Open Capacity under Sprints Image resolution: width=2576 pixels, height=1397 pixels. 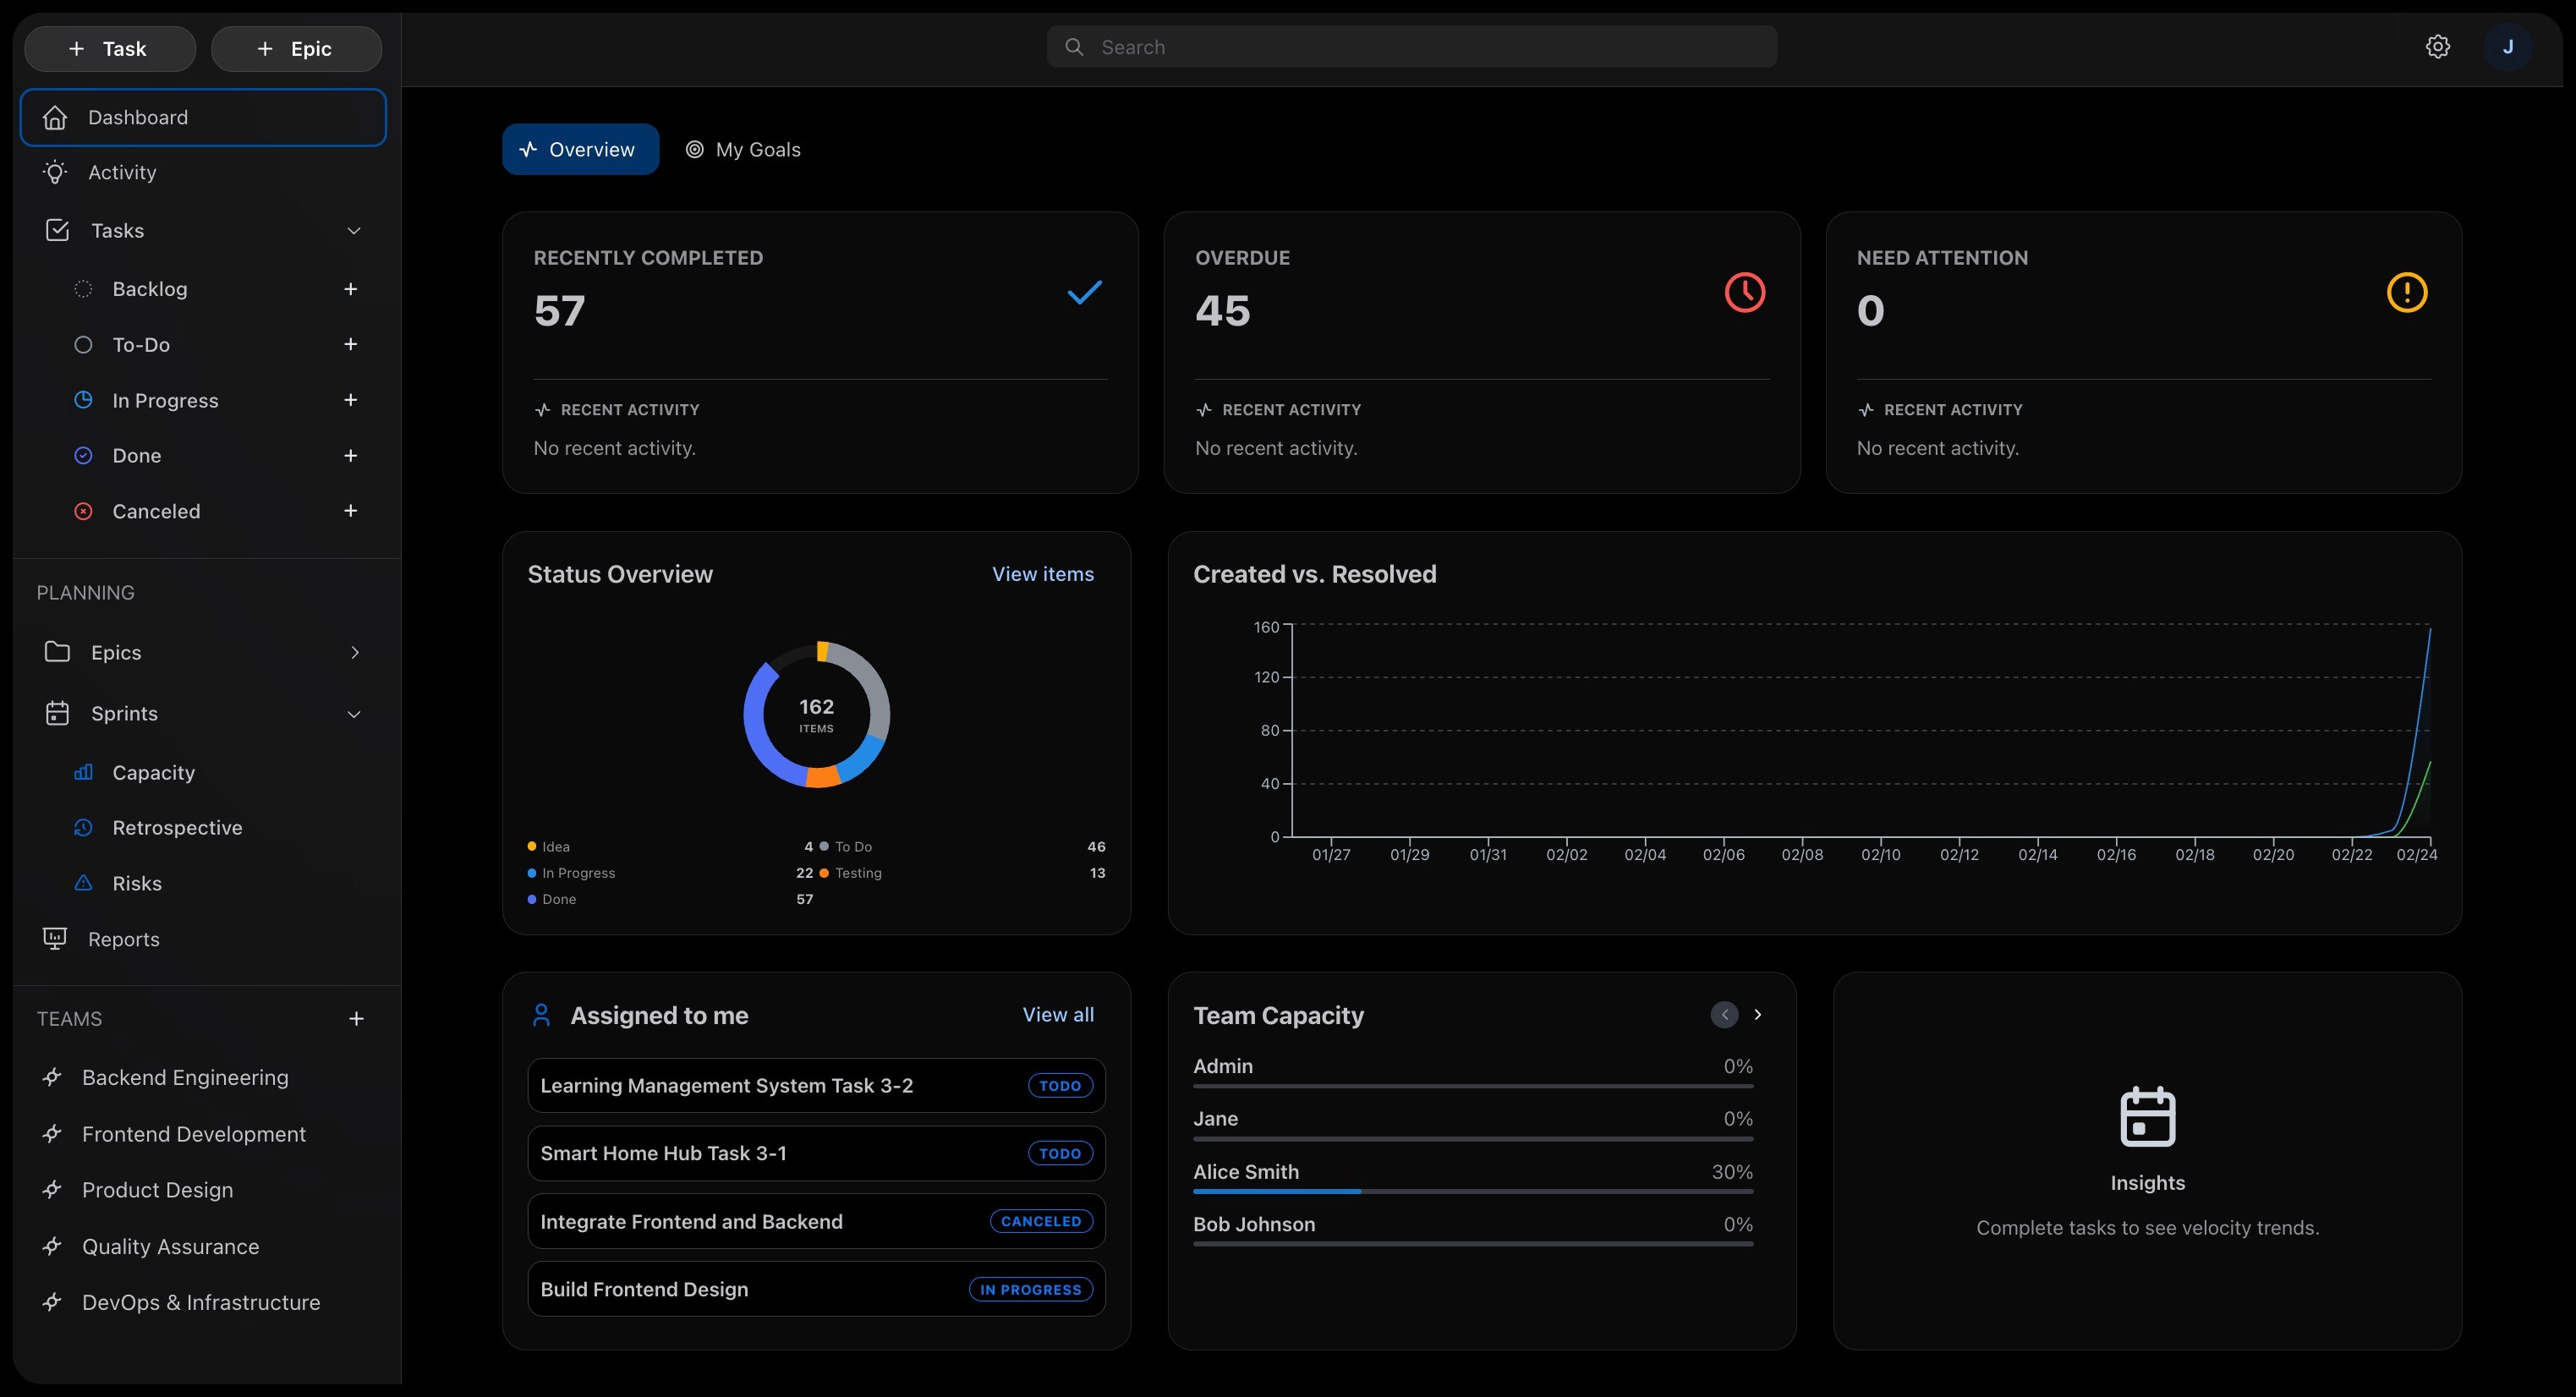point(153,772)
